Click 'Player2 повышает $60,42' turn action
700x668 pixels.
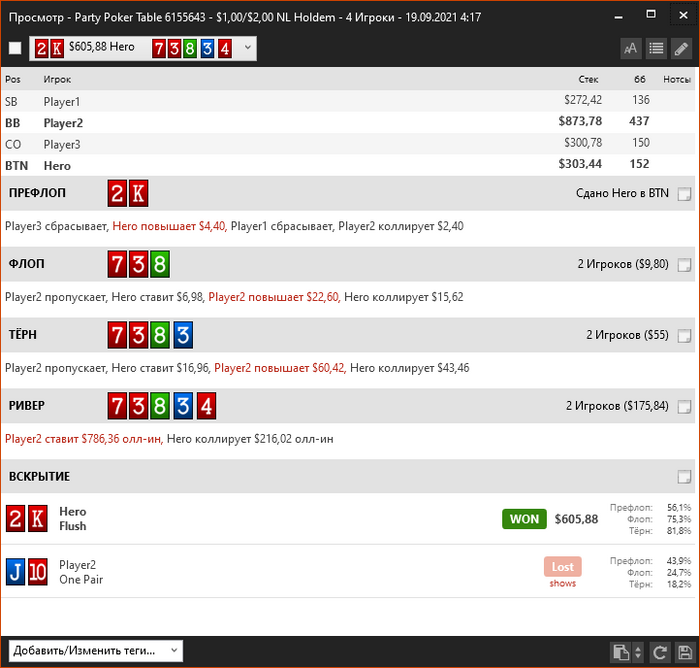(280, 368)
